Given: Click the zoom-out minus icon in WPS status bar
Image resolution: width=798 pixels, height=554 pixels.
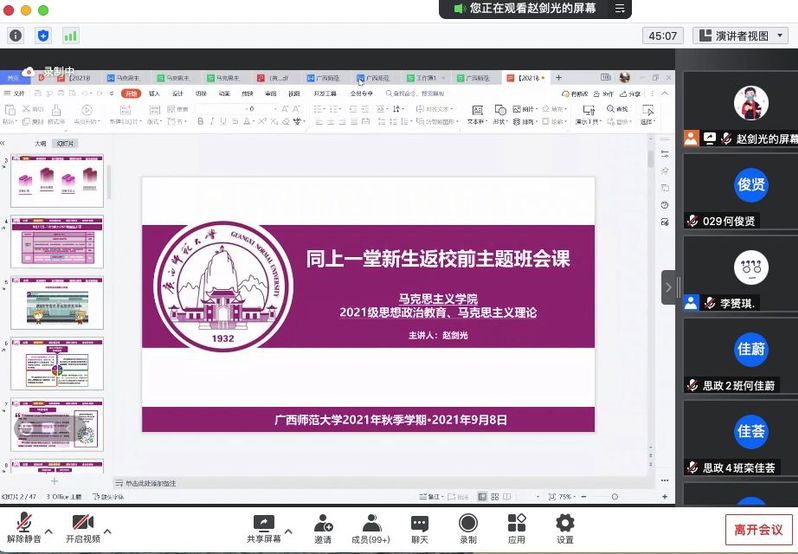Looking at the screenshot, I should pos(583,497).
